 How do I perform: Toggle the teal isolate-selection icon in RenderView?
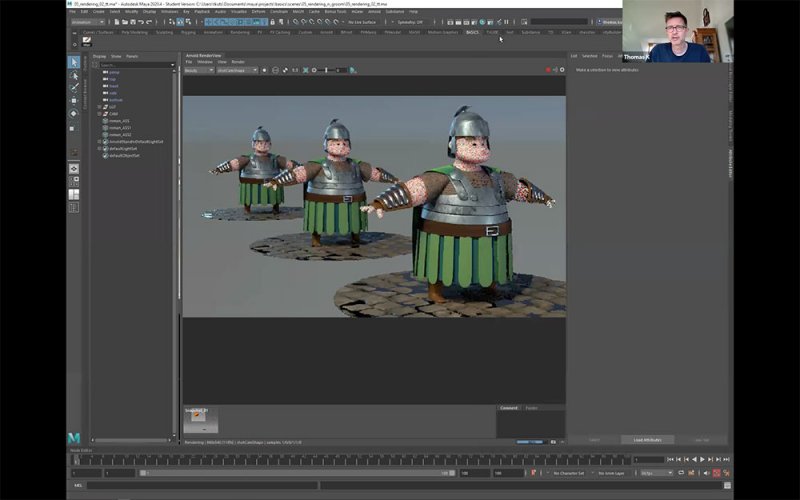(306, 70)
